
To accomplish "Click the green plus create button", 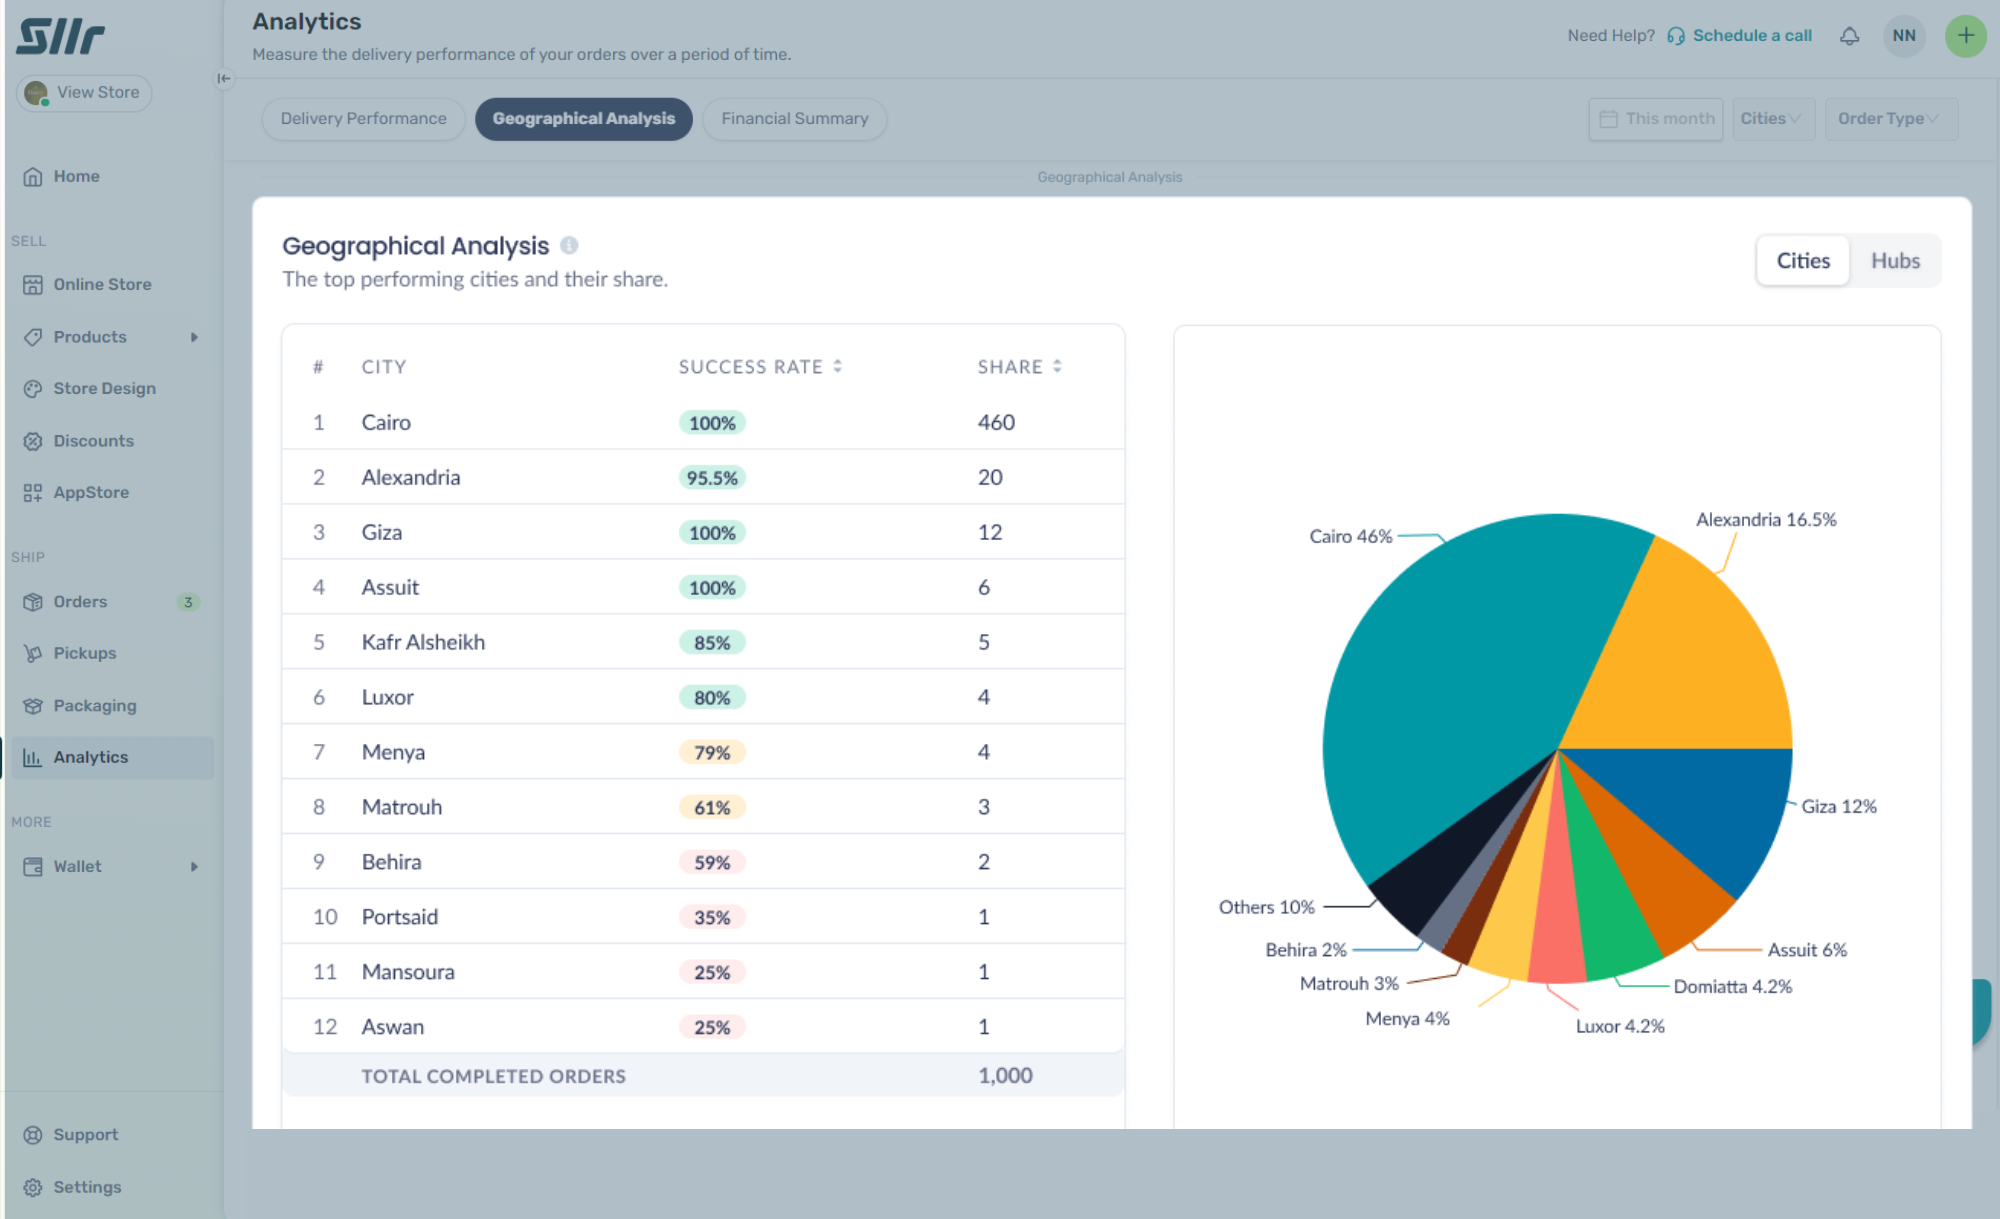I will [x=1964, y=36].
